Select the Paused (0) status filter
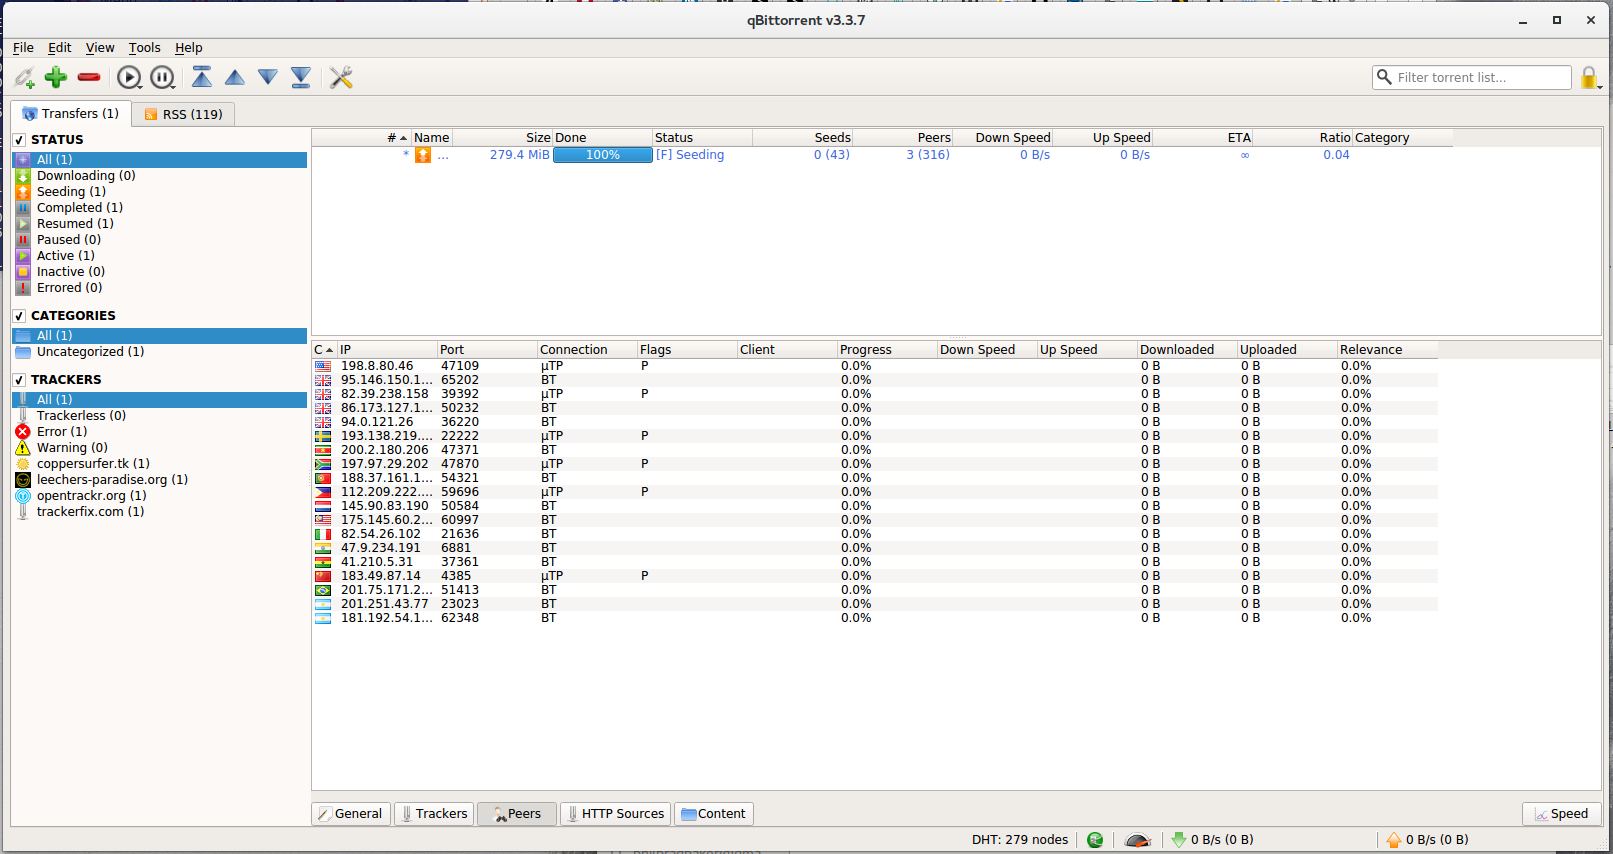This screenshot has height=854, width=1613. pos(160,240)
